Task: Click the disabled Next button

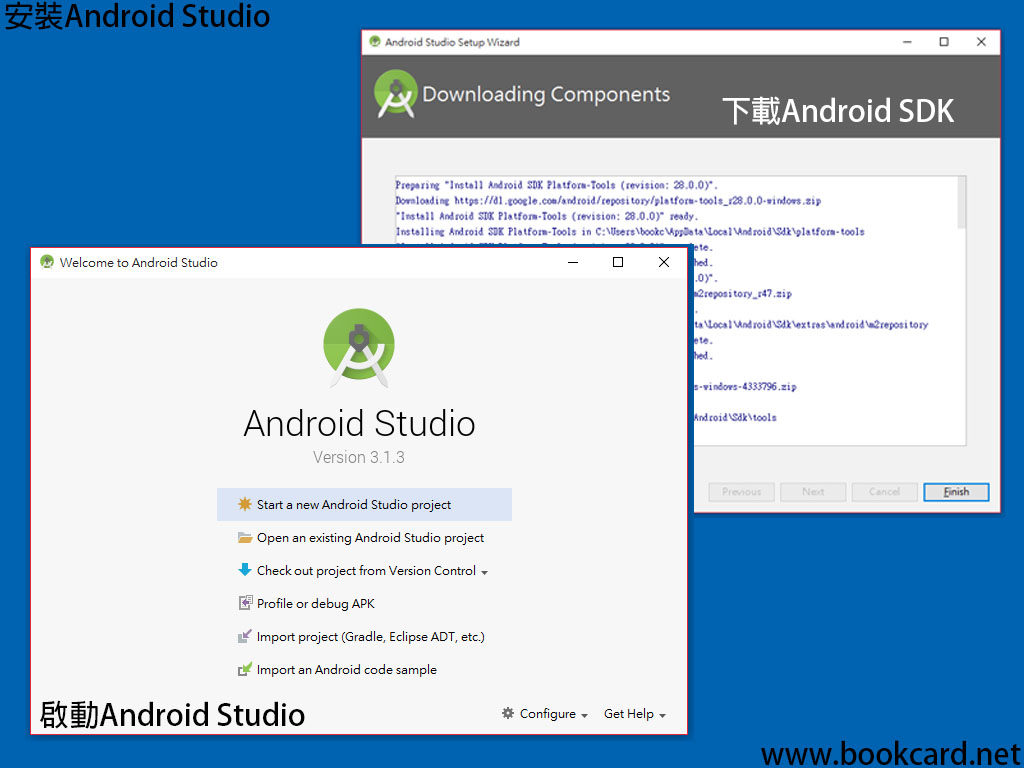Action: (813, 491)
